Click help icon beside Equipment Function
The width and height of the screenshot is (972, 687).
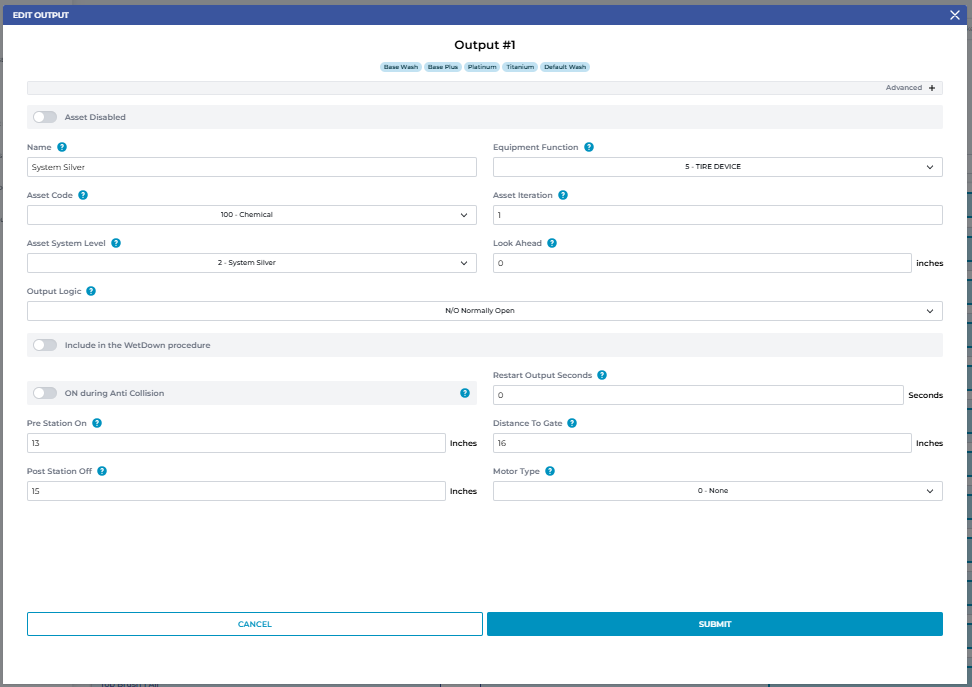coord(589,147)
